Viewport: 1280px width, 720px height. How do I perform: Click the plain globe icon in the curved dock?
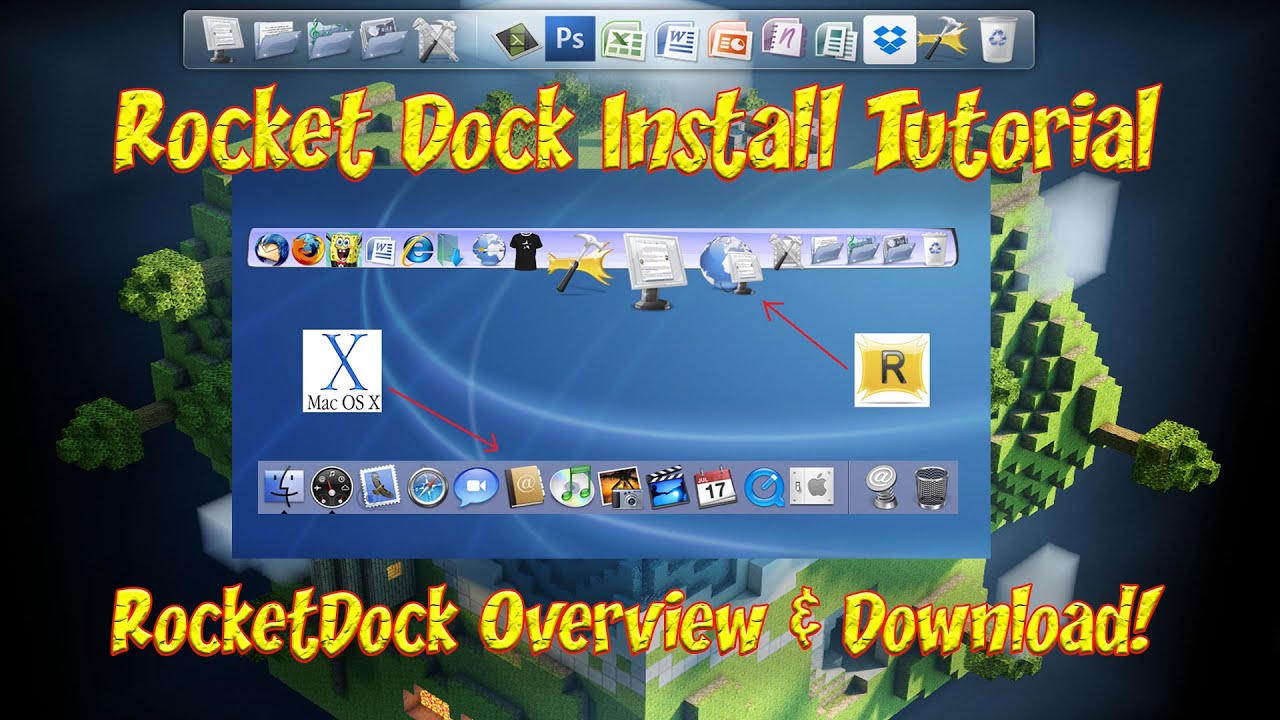(489, 250)
